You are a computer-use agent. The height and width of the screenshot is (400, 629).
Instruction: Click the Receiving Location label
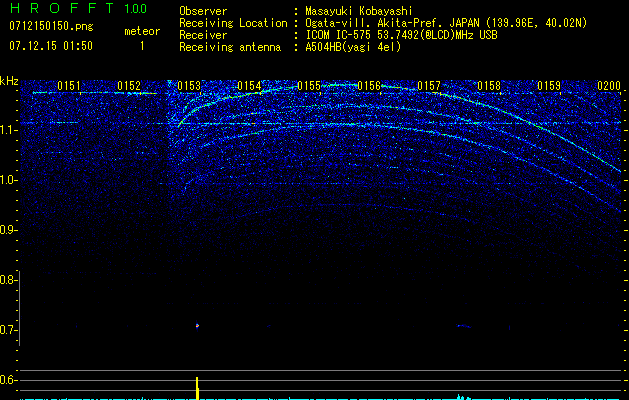click(233, 23)
